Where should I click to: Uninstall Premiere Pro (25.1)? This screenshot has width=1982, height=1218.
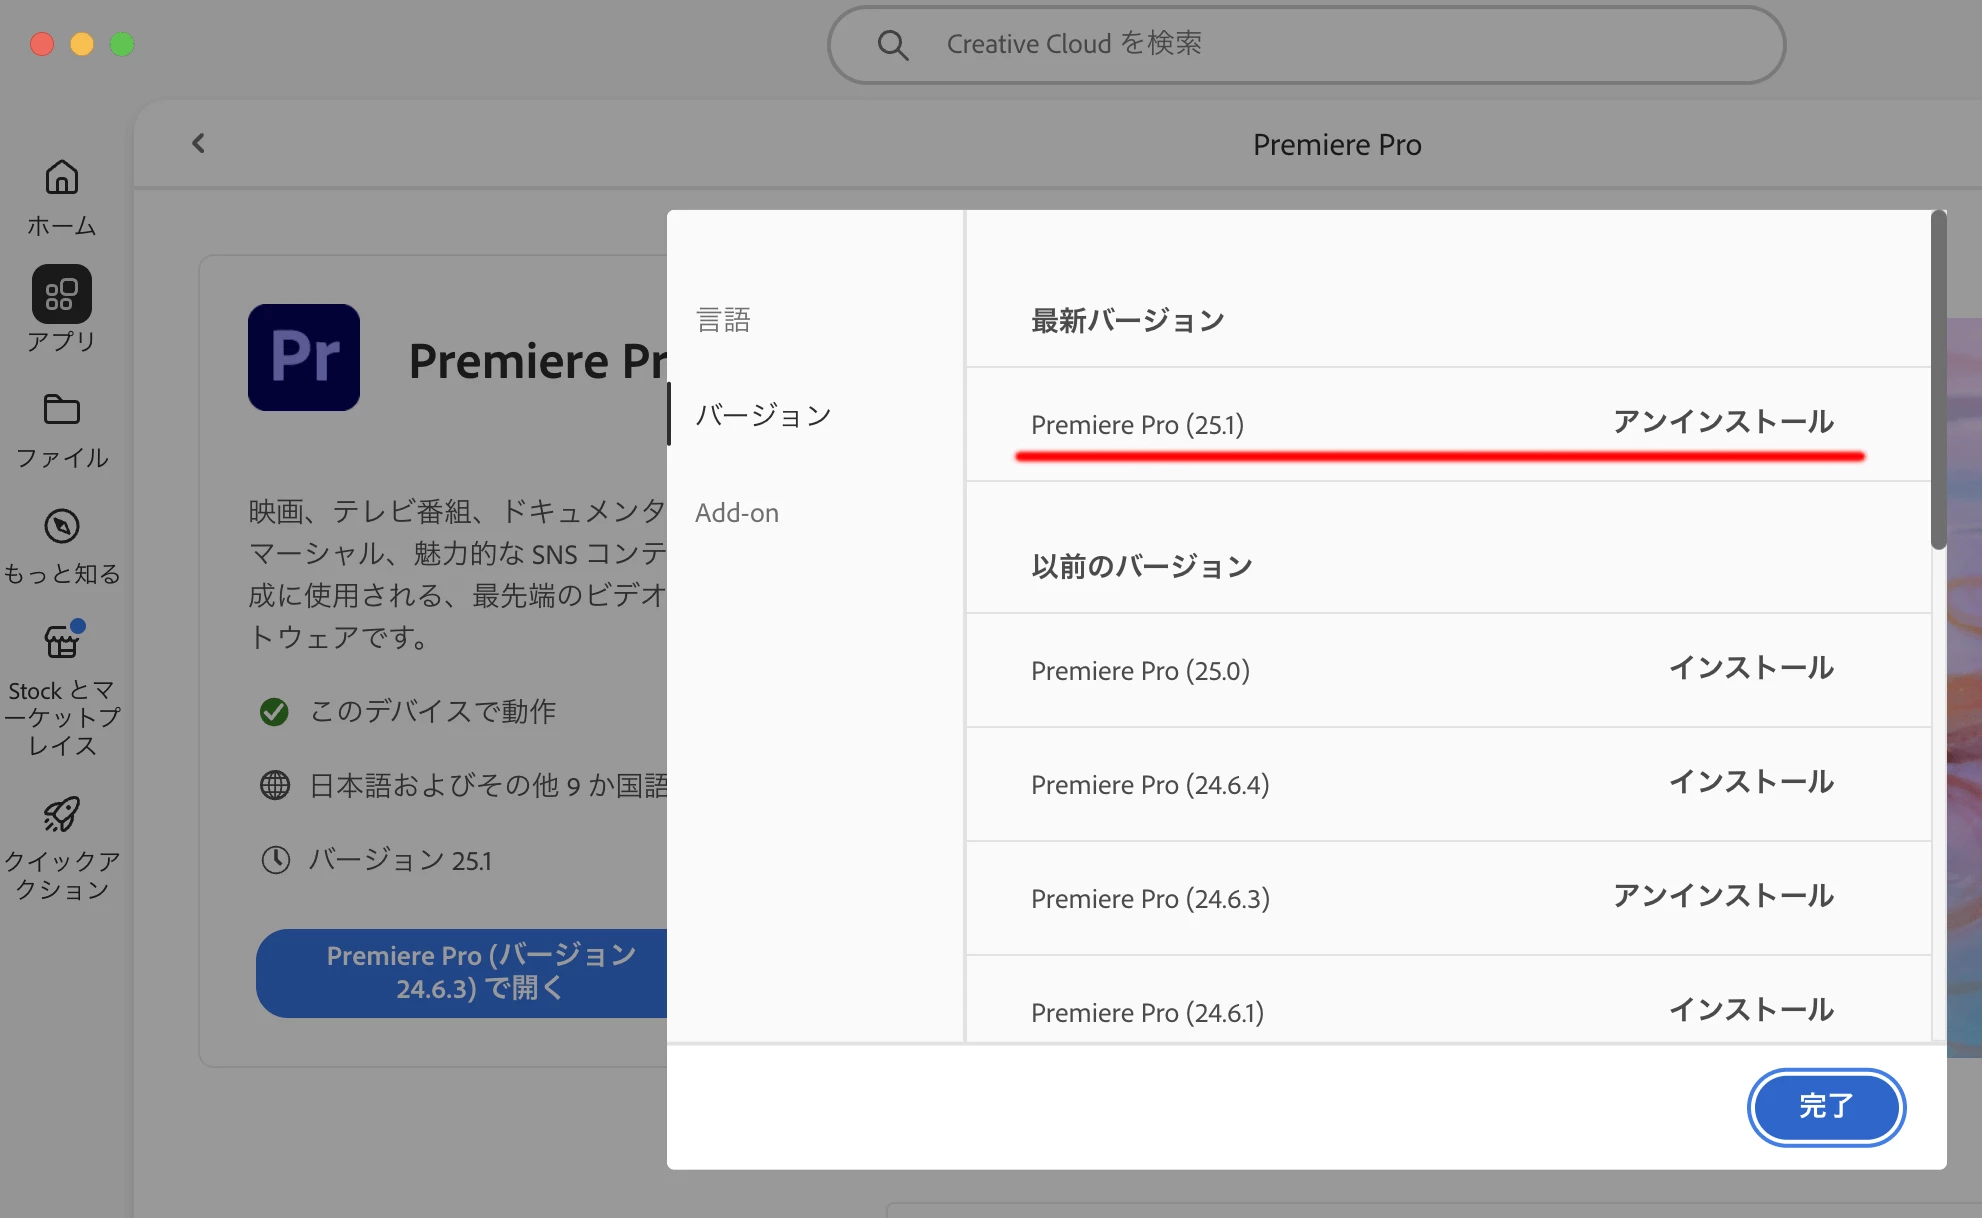(1723, 422)
